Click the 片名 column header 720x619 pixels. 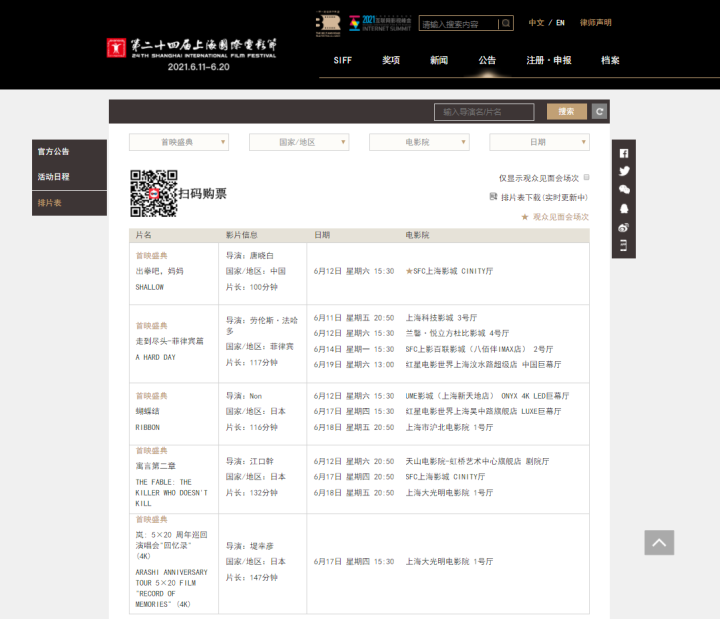coord(143,235)
